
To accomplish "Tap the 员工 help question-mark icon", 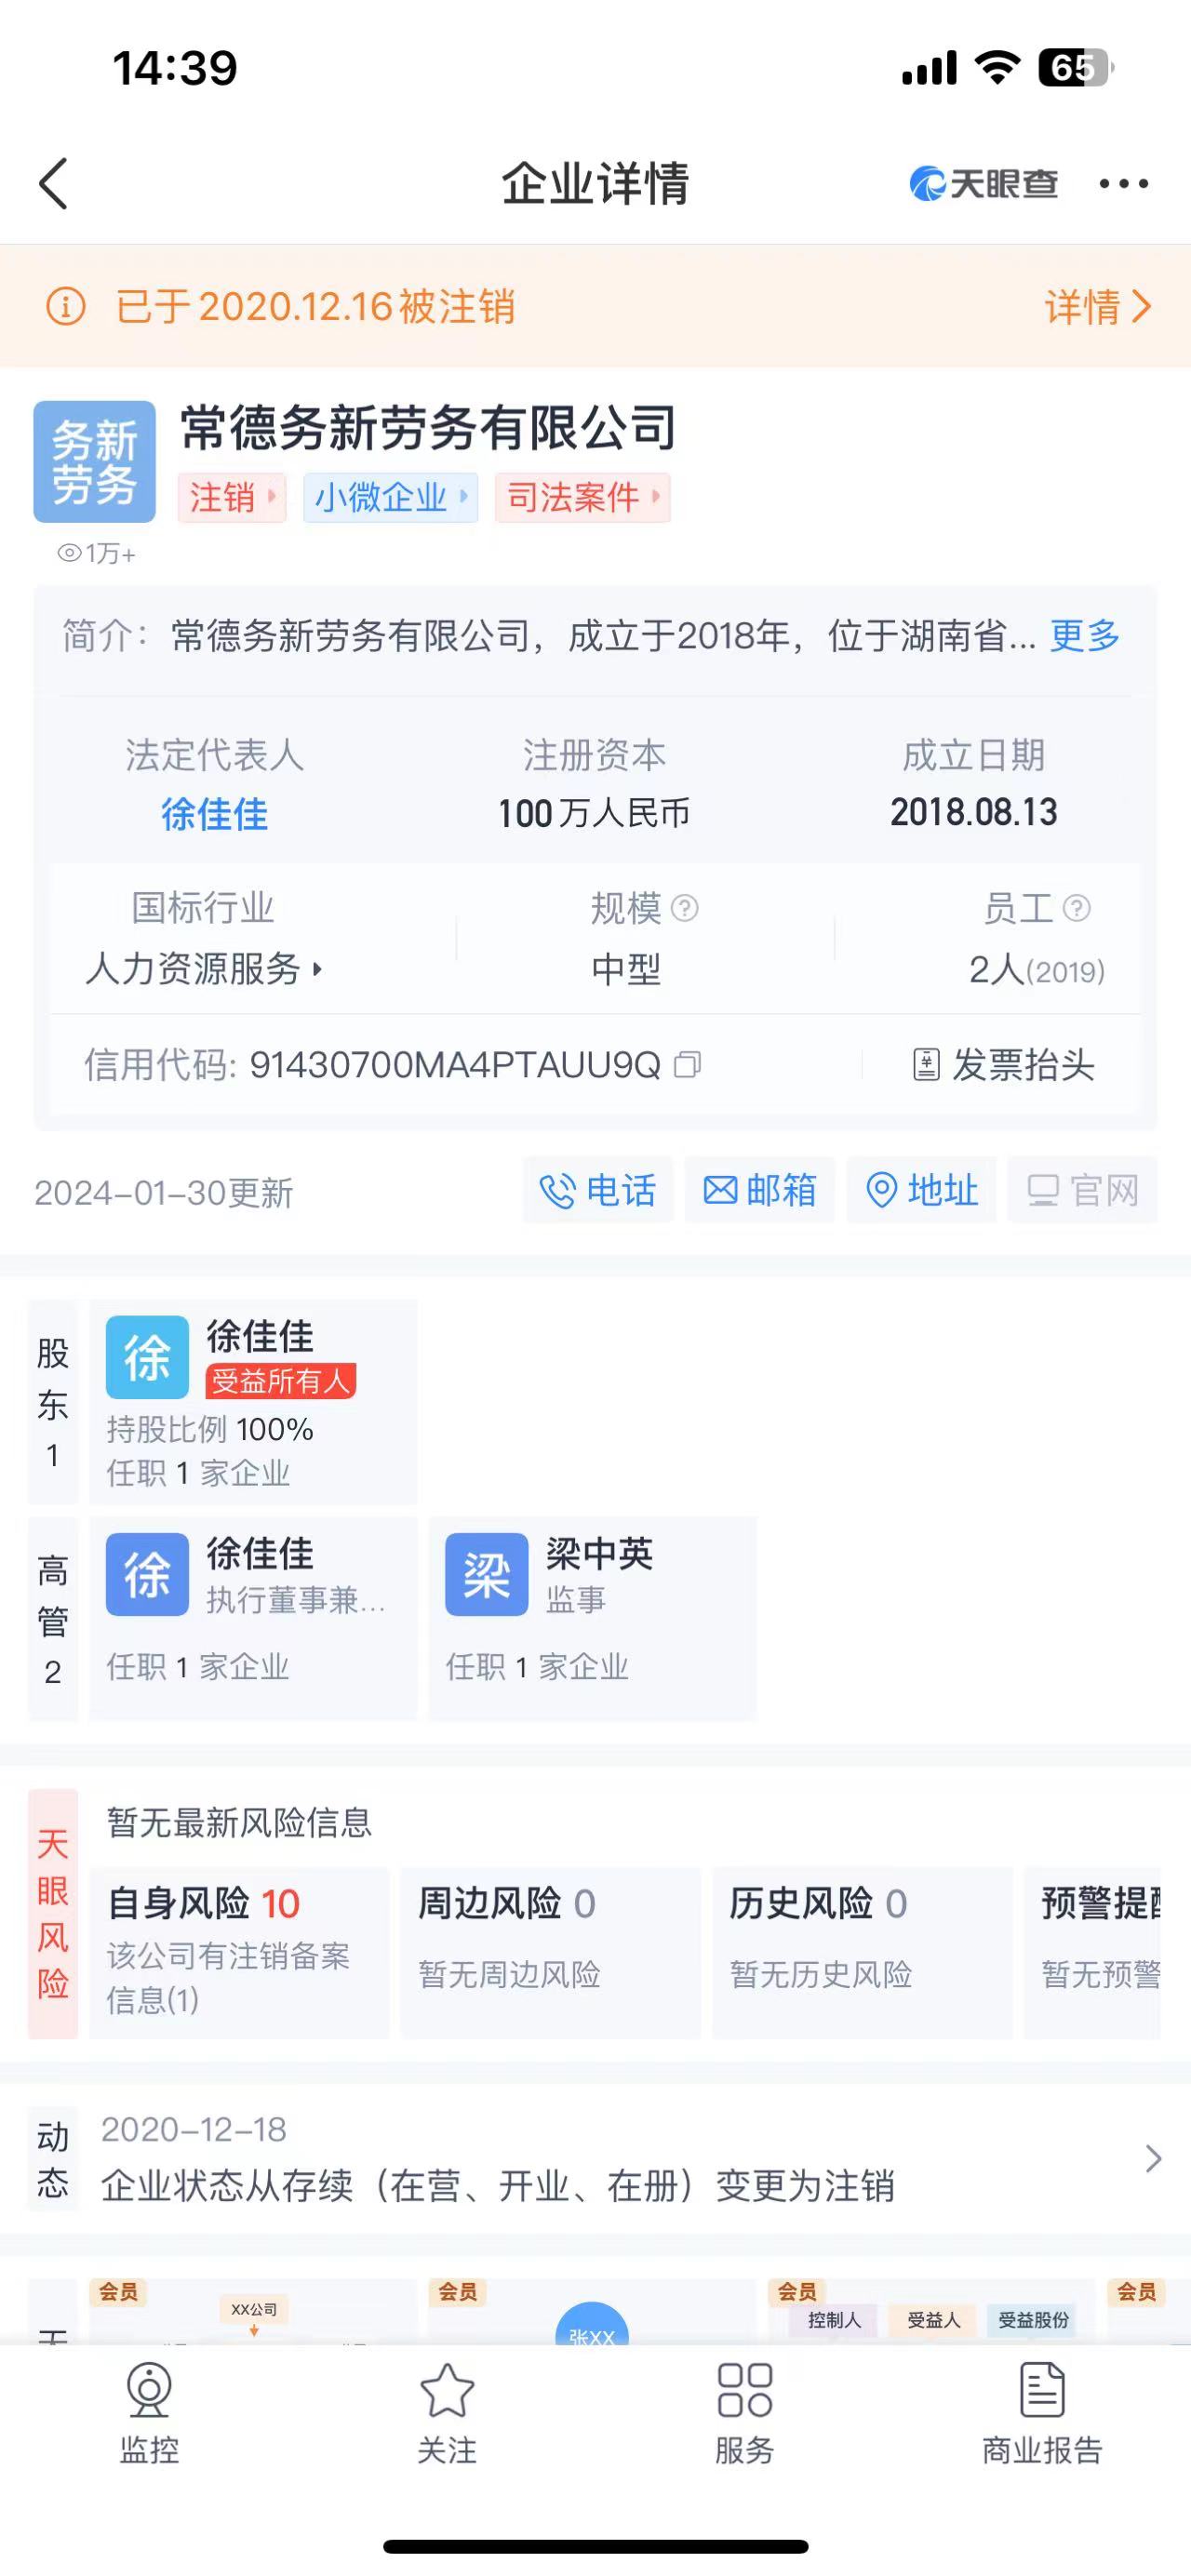I will tap(1076, 908).
